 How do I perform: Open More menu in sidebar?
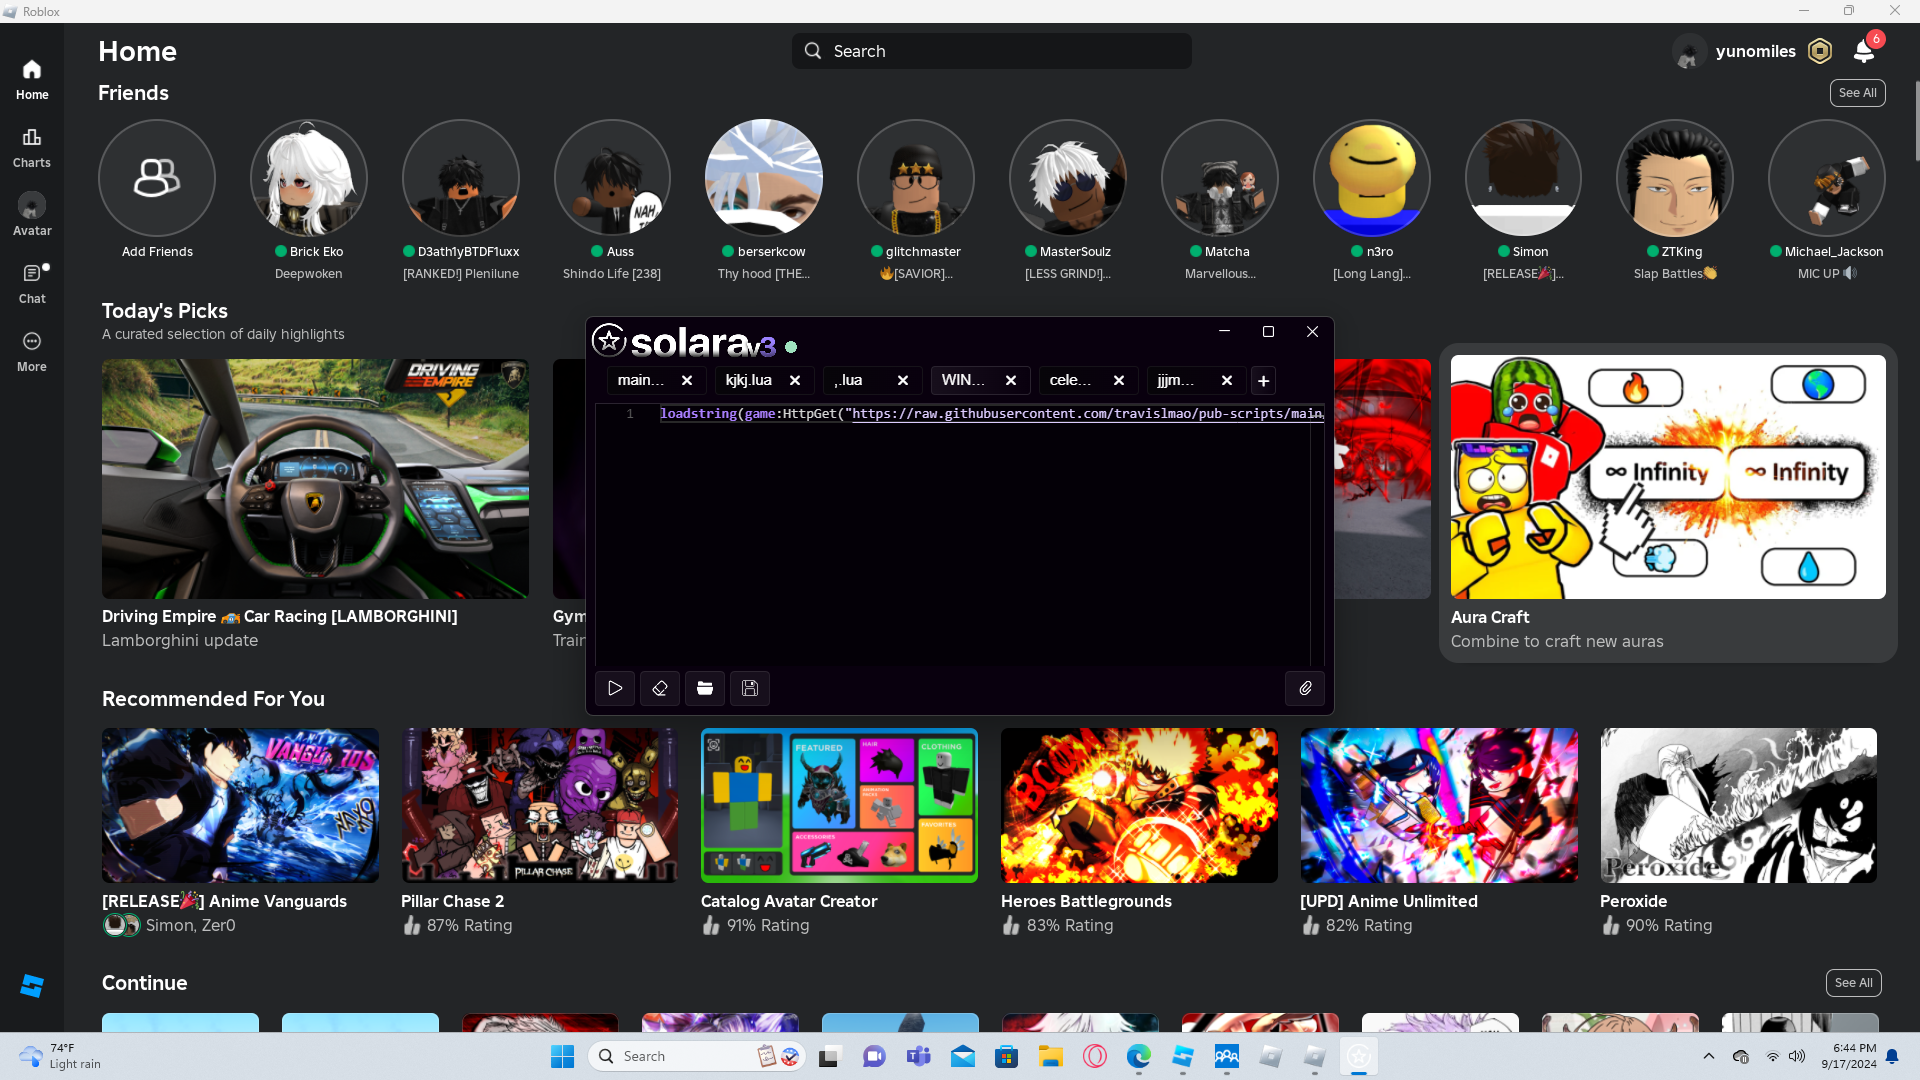32,351
